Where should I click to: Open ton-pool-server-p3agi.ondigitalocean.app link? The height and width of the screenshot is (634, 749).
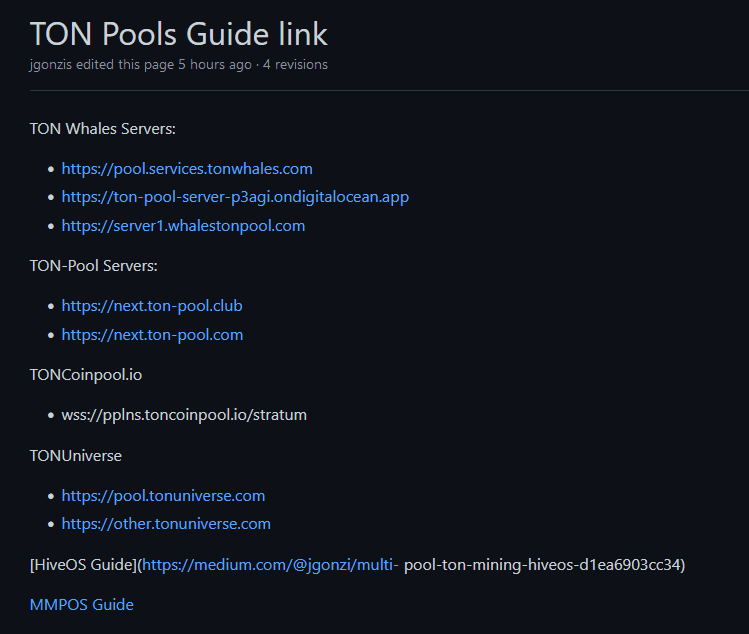(235, 197)
